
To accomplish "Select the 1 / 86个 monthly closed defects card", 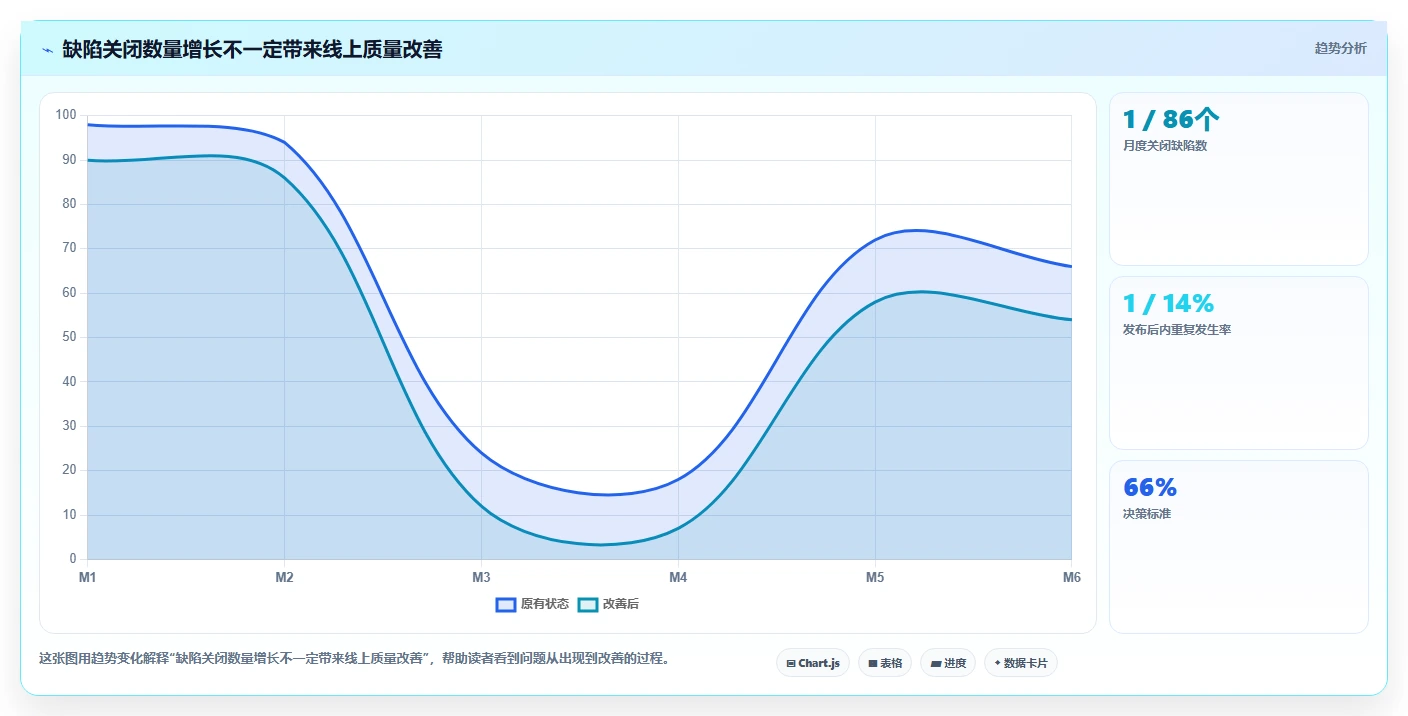I will pos(1238,179).
